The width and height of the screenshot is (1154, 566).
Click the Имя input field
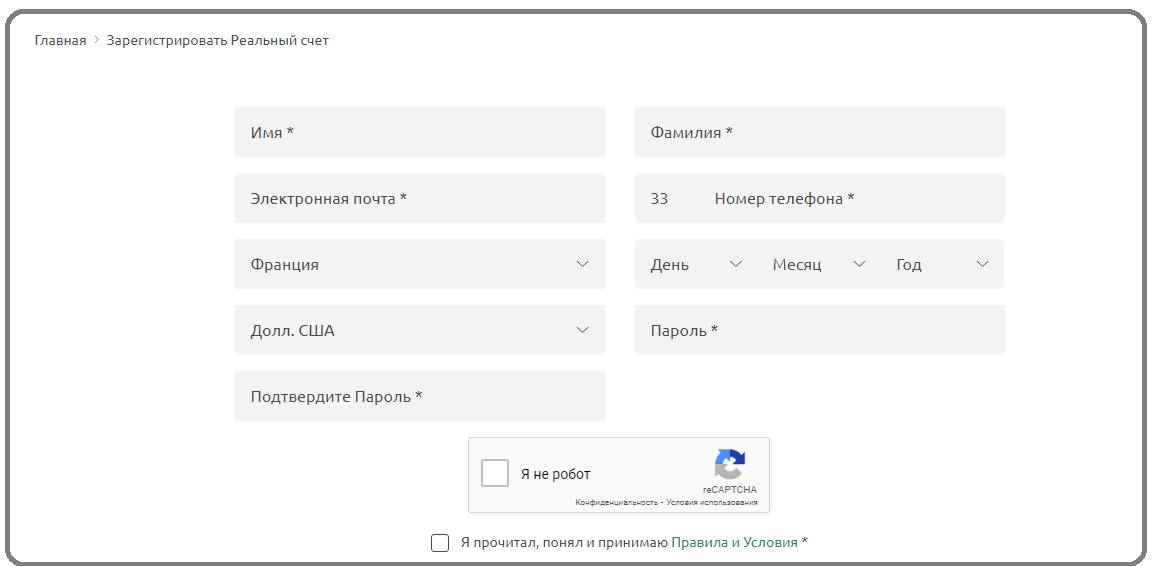(419, 133)
